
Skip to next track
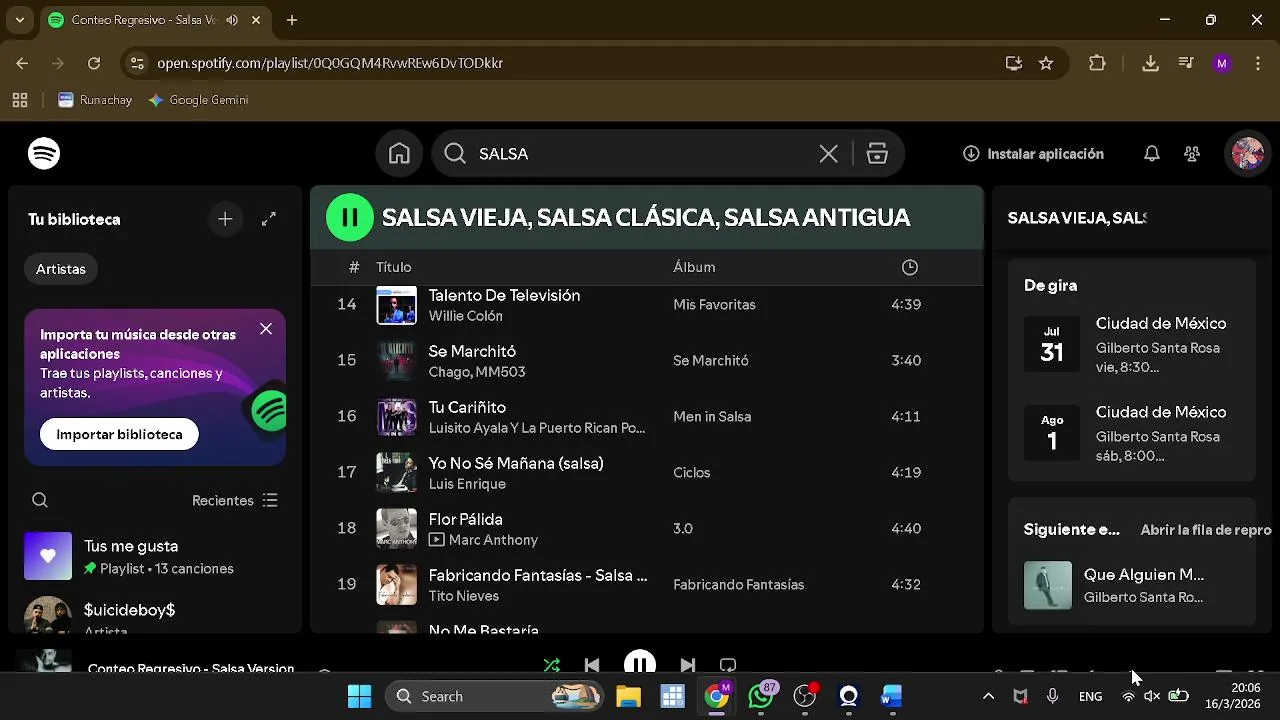(687, 665)
